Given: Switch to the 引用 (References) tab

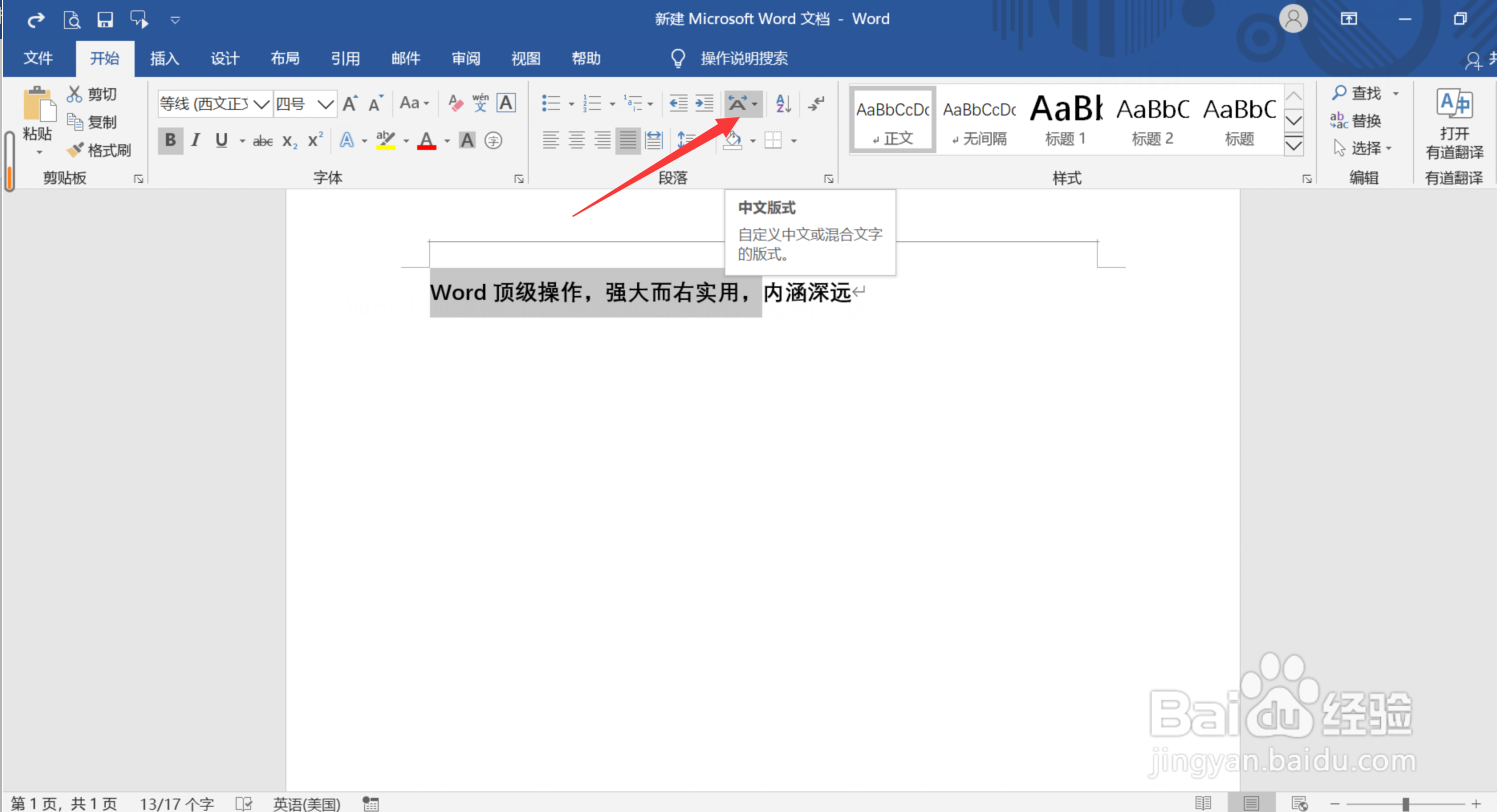Looking at the screenshot, I should (345, 59).
